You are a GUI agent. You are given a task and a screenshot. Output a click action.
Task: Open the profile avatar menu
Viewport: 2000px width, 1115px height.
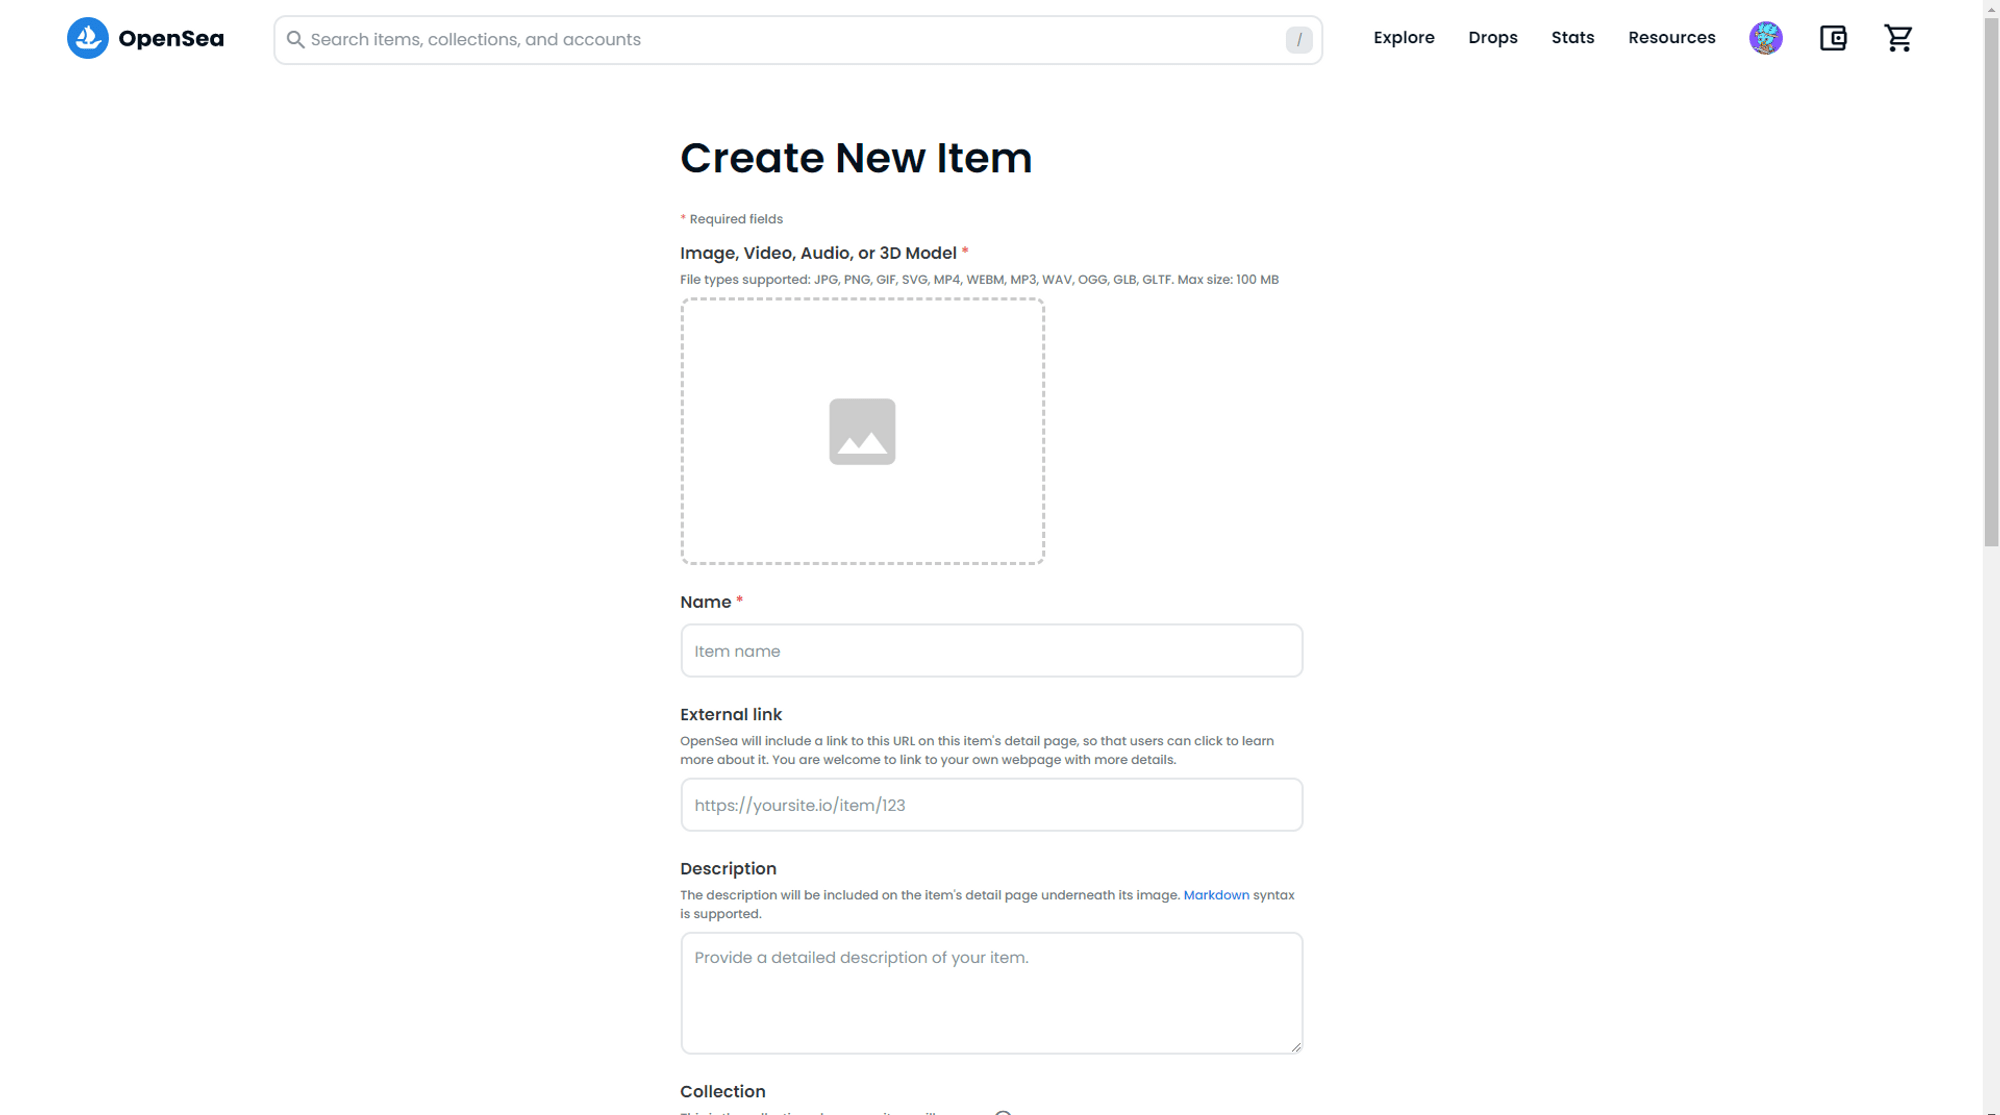1765,38
